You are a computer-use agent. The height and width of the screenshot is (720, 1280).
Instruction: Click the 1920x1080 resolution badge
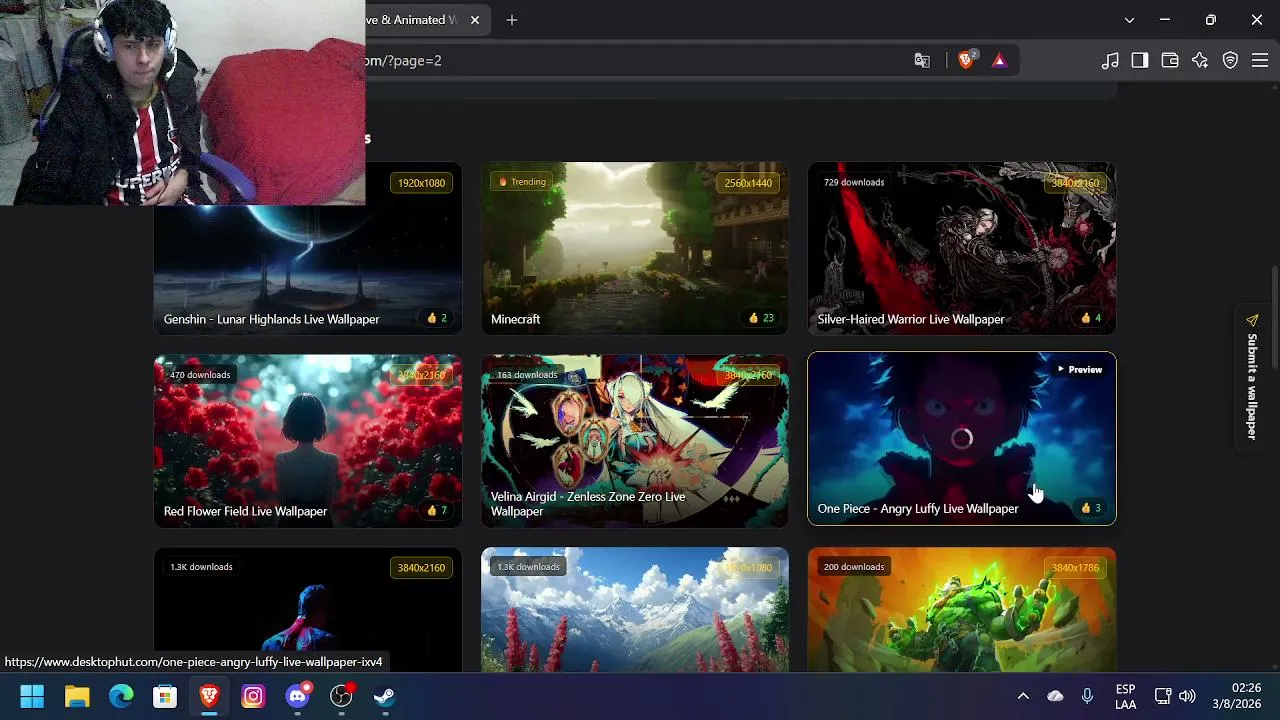421,183
